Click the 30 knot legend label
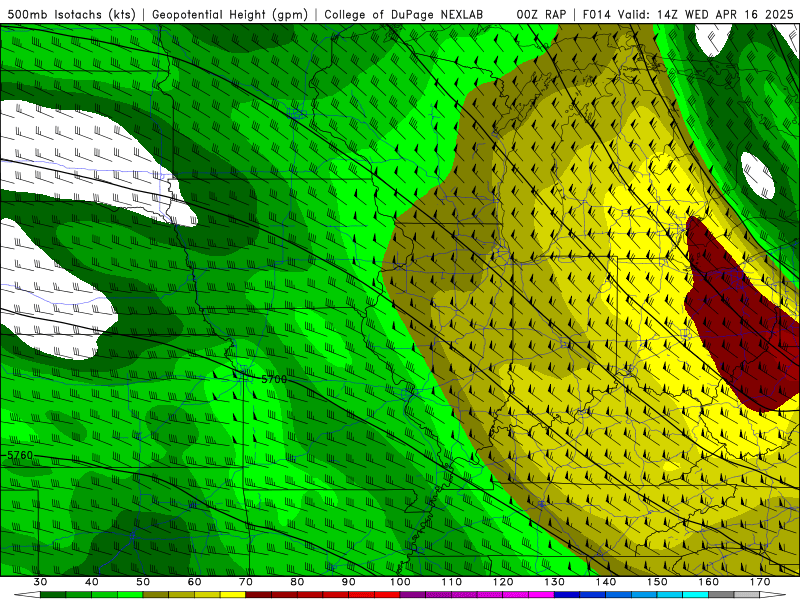Viewport: 800px width, 600px height. [40, 582]
